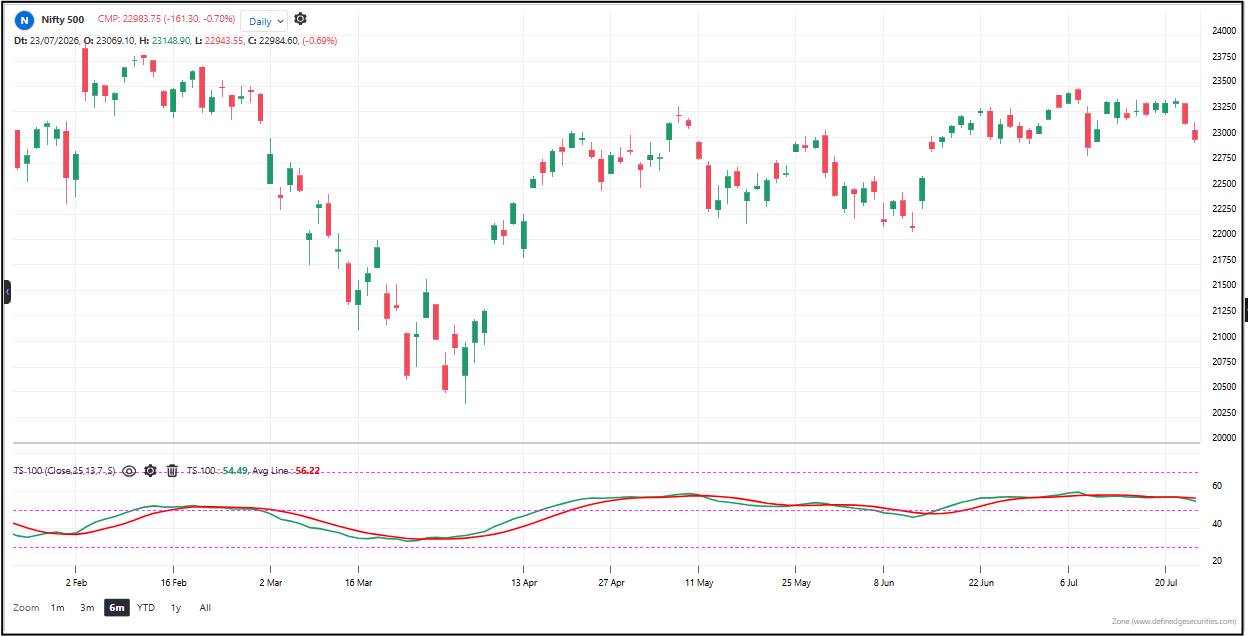Click the indicator scale label 60

[1217, 486]
